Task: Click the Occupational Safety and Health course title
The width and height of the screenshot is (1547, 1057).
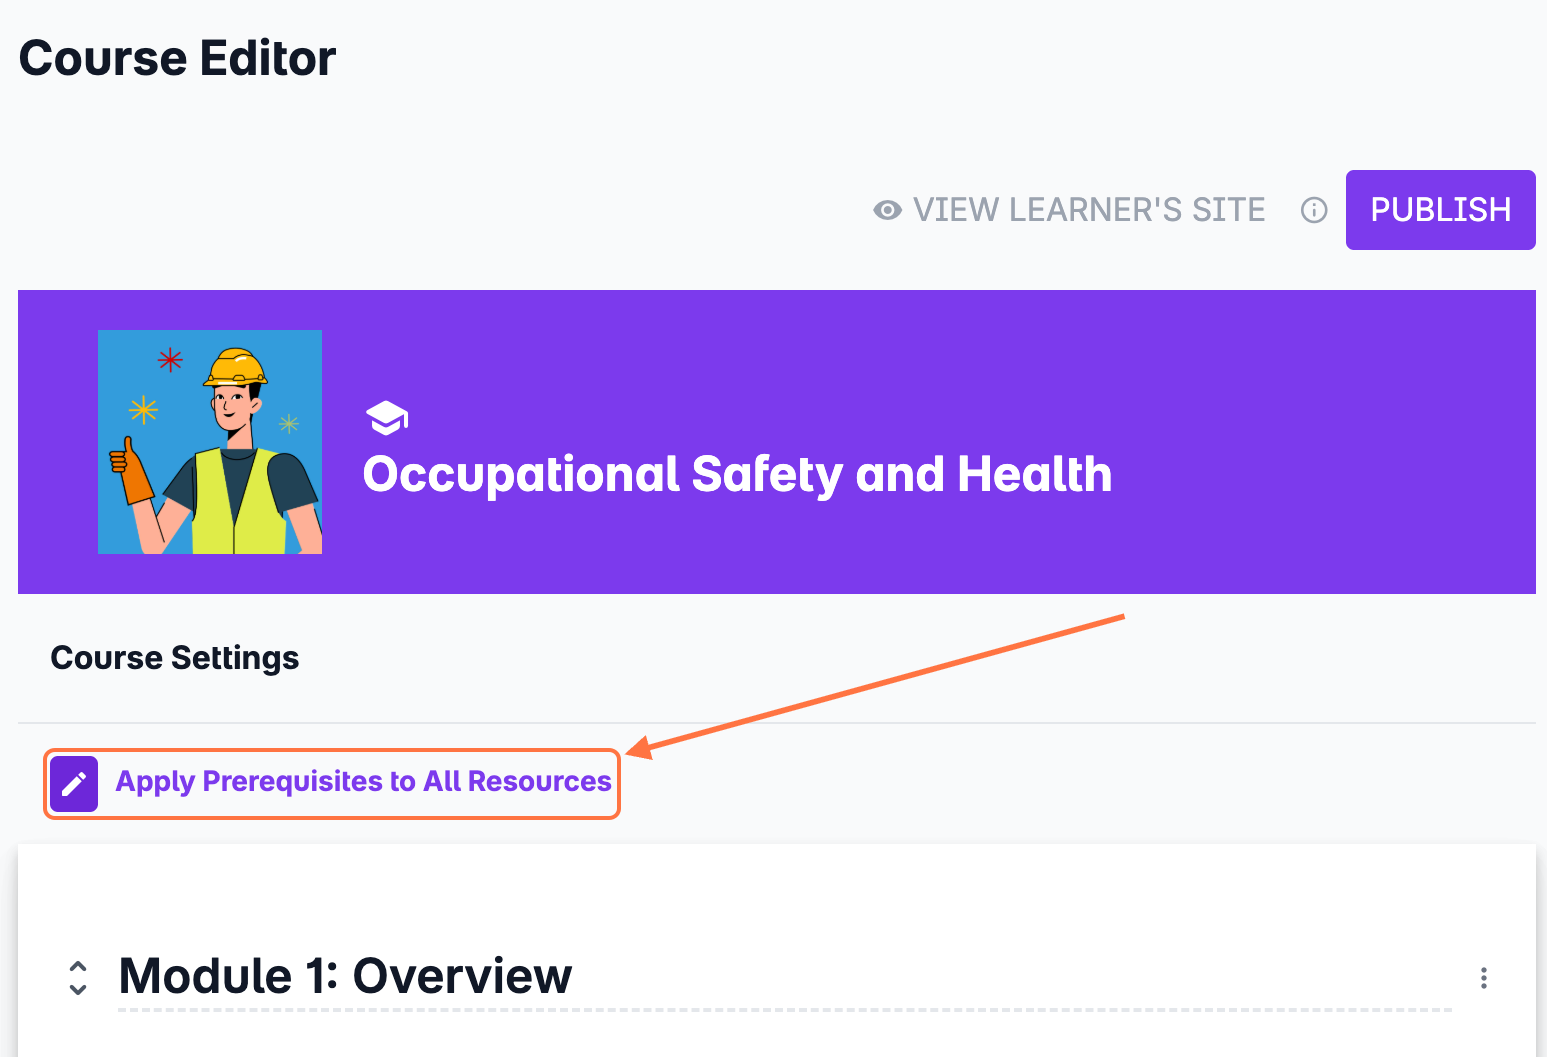Action: point(737,474)
